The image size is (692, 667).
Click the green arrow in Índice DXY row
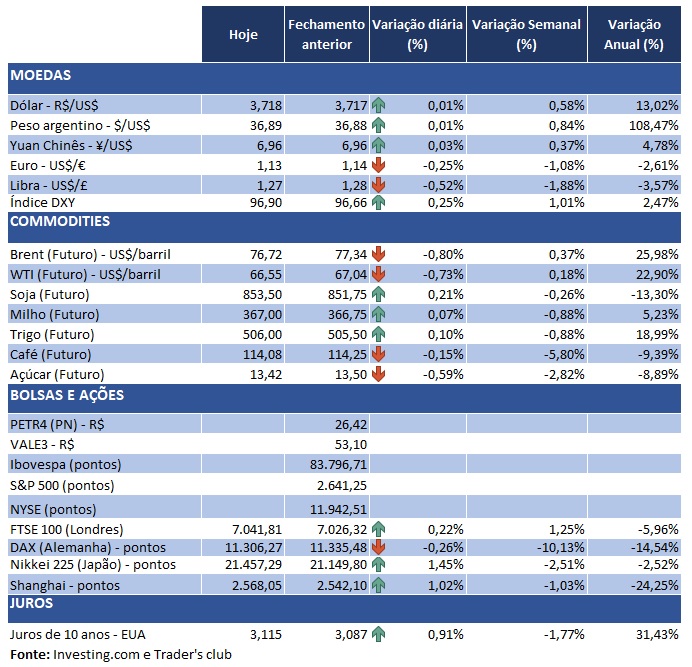tap(378, 203)
